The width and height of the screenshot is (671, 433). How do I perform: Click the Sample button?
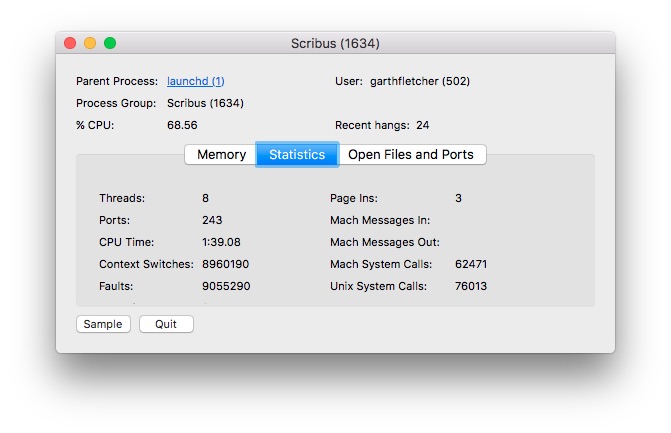click(103, 324)
